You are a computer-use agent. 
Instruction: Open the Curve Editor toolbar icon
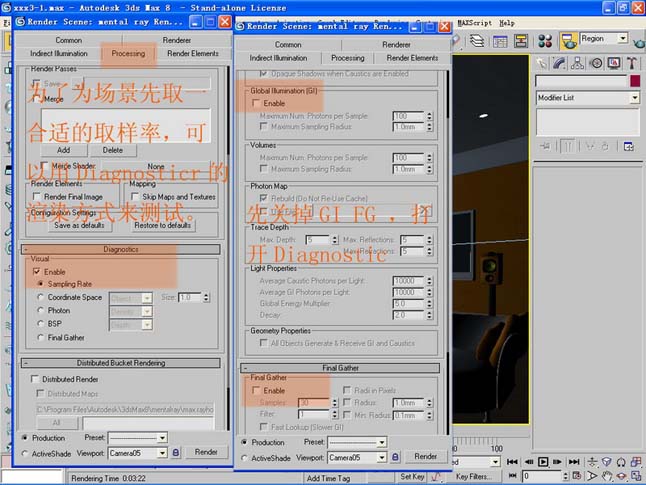[x=500, y=41]
